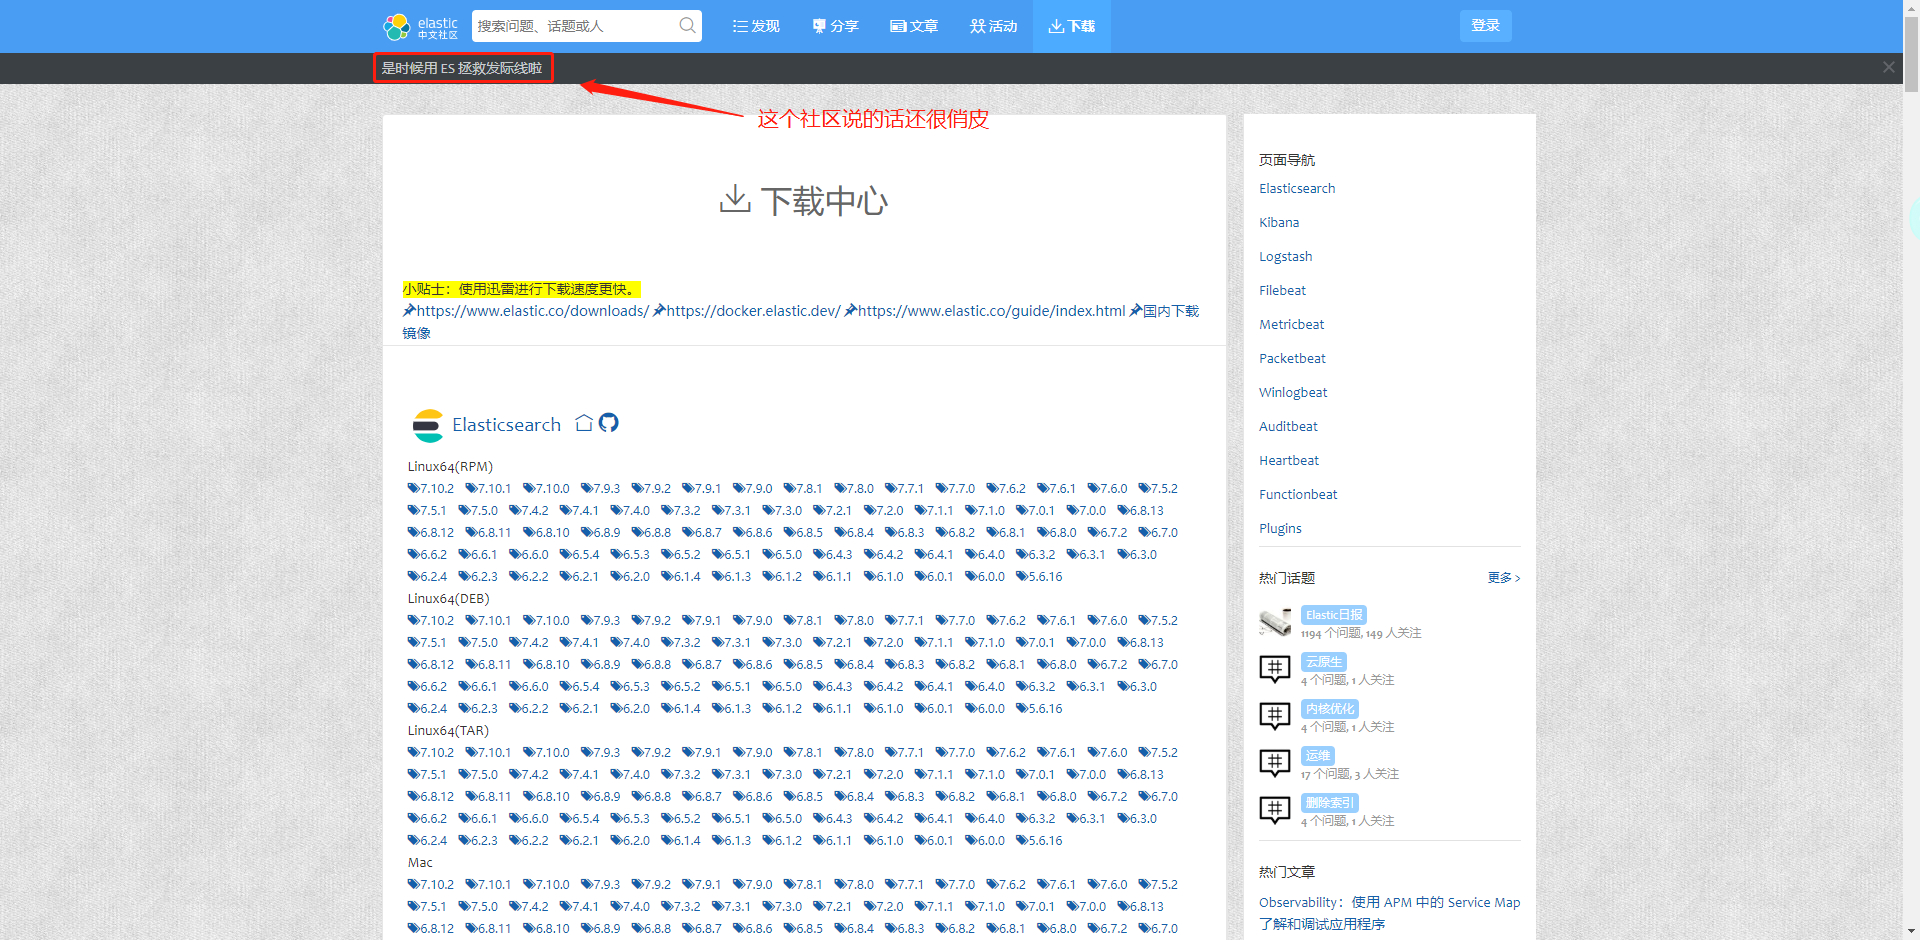Download 7.10.2 under Mac
1920x940 pixels.
pos(431,885)
